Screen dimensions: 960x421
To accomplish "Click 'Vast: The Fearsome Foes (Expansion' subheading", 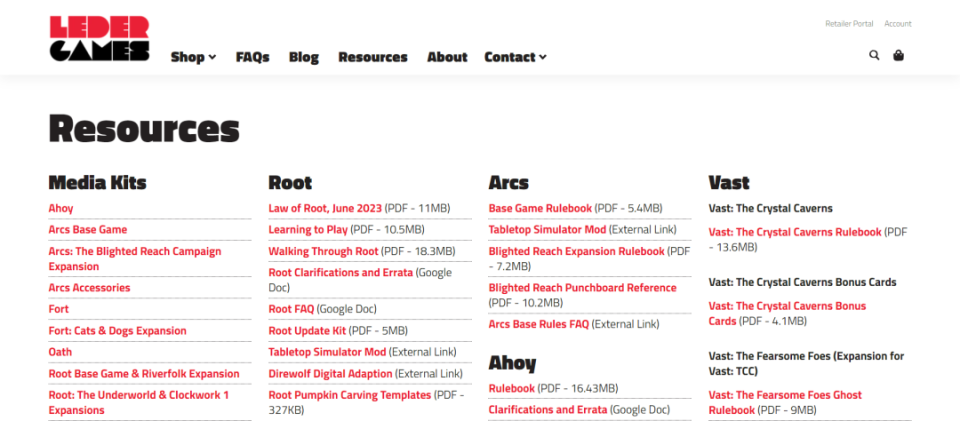I will 806,363.
